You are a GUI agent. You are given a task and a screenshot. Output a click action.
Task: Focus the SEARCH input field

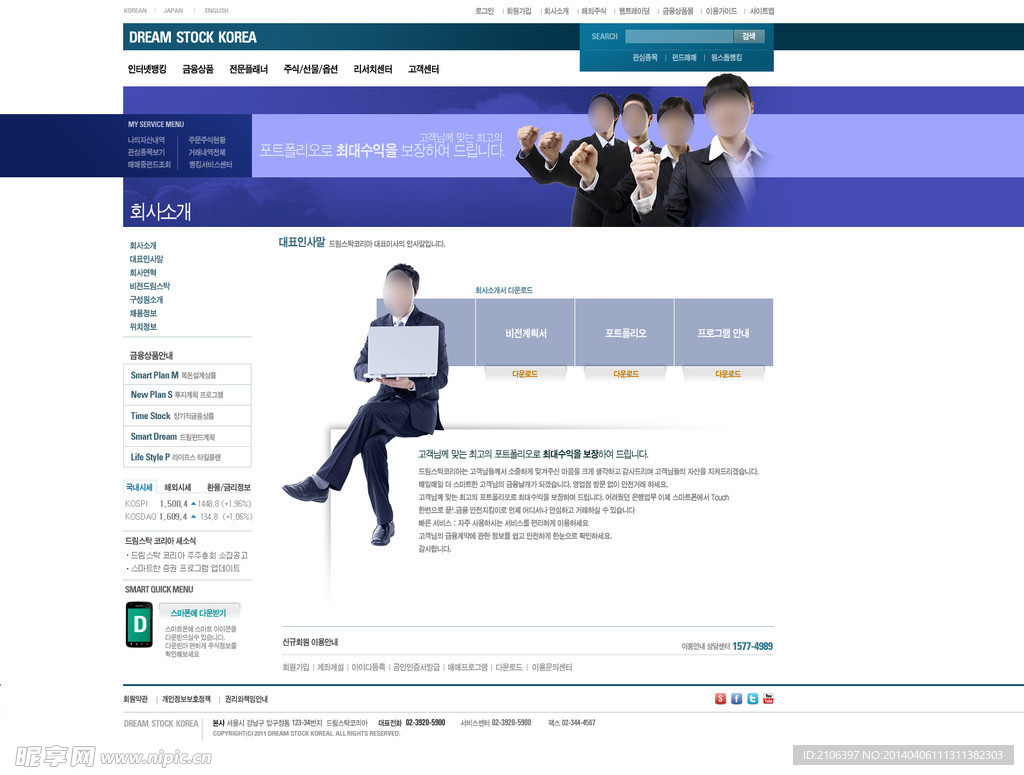point(679,37)
